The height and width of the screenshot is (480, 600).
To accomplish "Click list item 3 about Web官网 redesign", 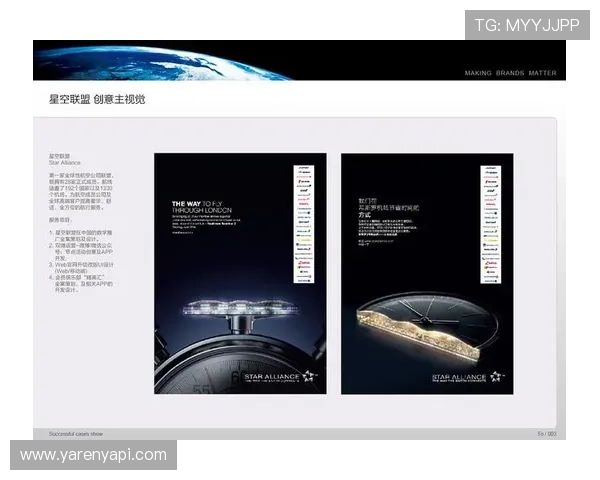I will (81, 268).
